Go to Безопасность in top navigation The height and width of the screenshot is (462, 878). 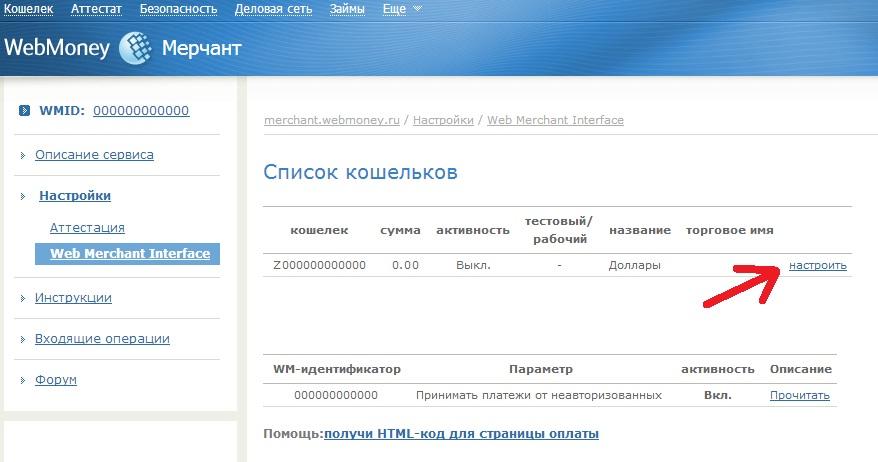click(x=178, y=9)
